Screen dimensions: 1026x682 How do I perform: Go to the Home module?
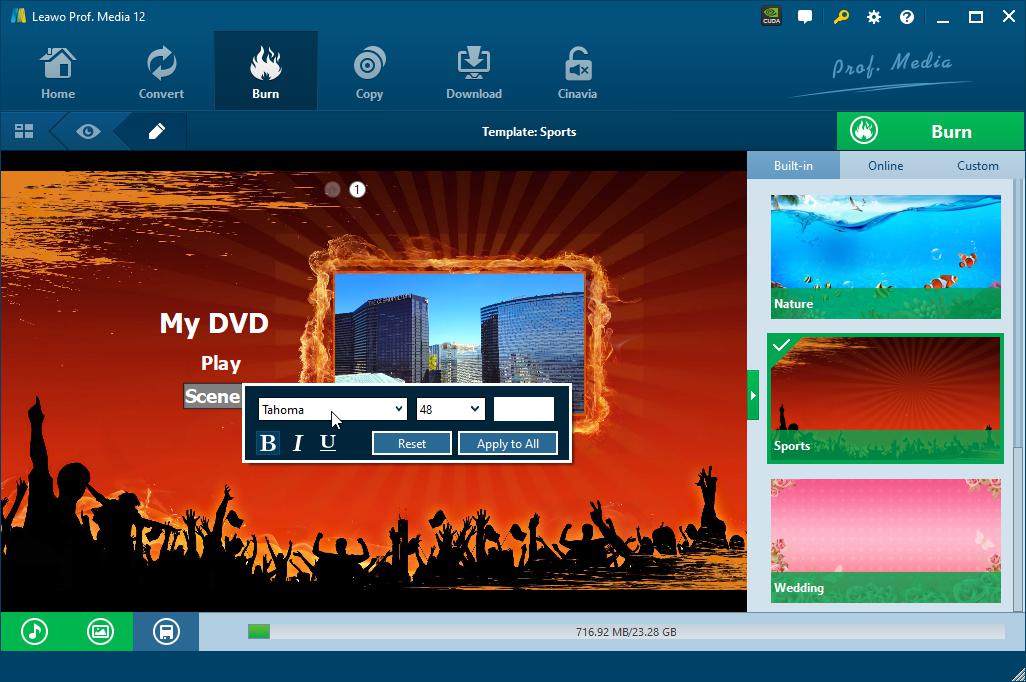[58, 73]
